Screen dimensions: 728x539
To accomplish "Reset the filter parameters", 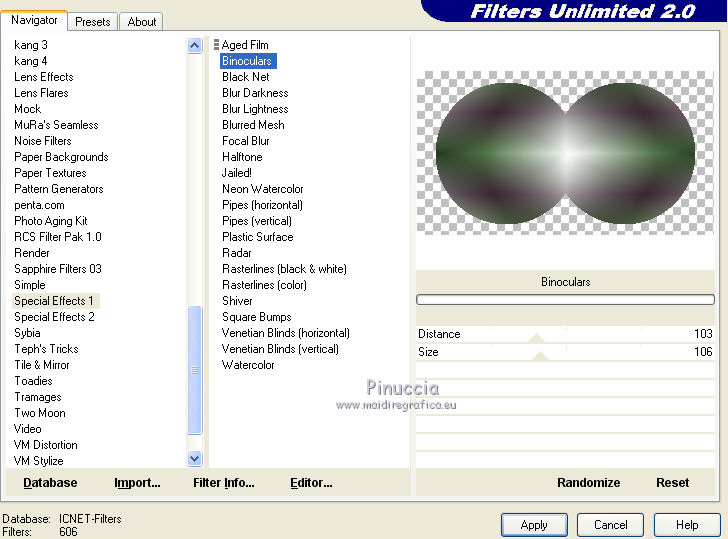I will click(x=672, y=483).
